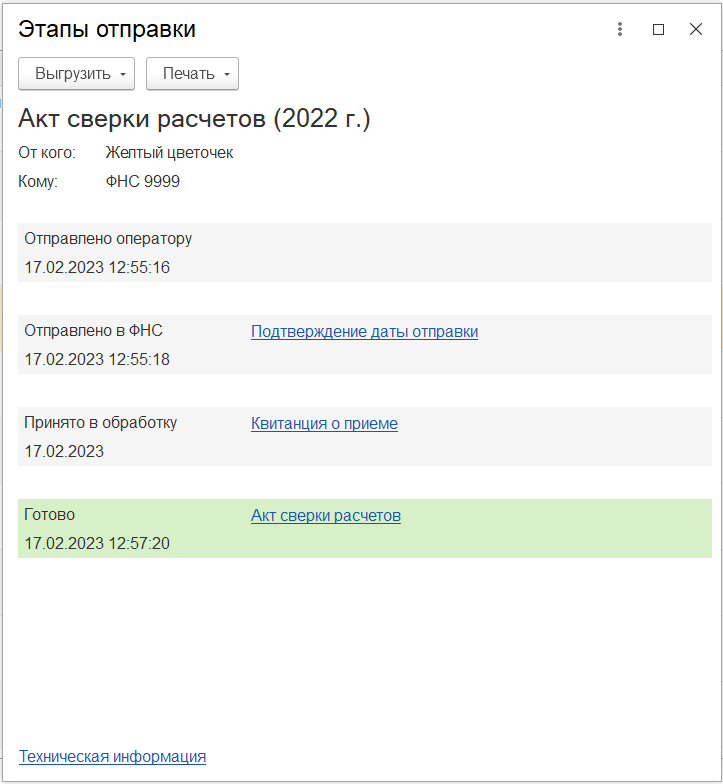723x784 pixels.
Task: Click the Этапы отправки window title
Action: 107,30
